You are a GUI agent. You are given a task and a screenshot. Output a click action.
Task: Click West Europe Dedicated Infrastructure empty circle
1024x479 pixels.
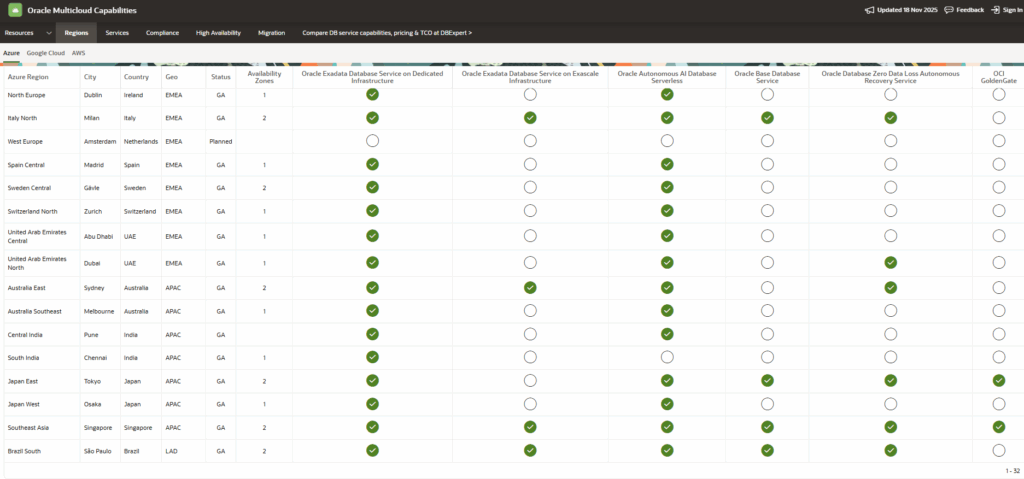tap(372, 141)
